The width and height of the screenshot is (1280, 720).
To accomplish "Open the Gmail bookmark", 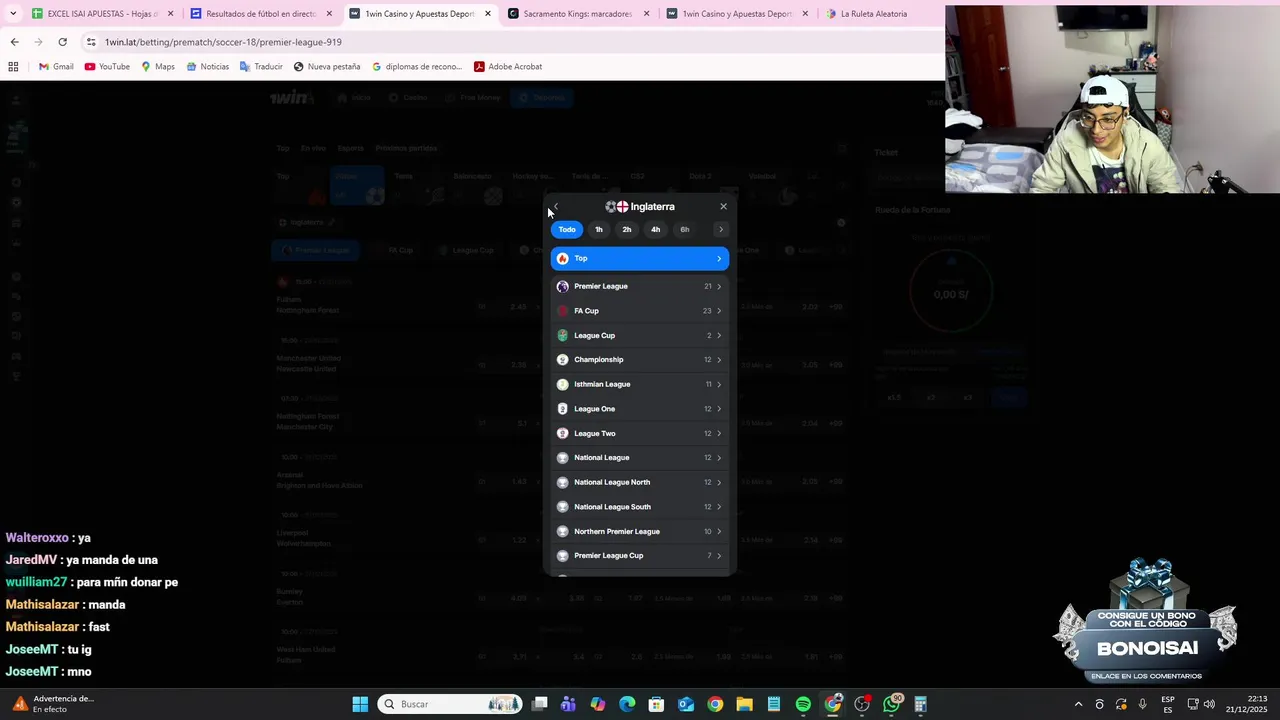I will [x=56, y=67].
